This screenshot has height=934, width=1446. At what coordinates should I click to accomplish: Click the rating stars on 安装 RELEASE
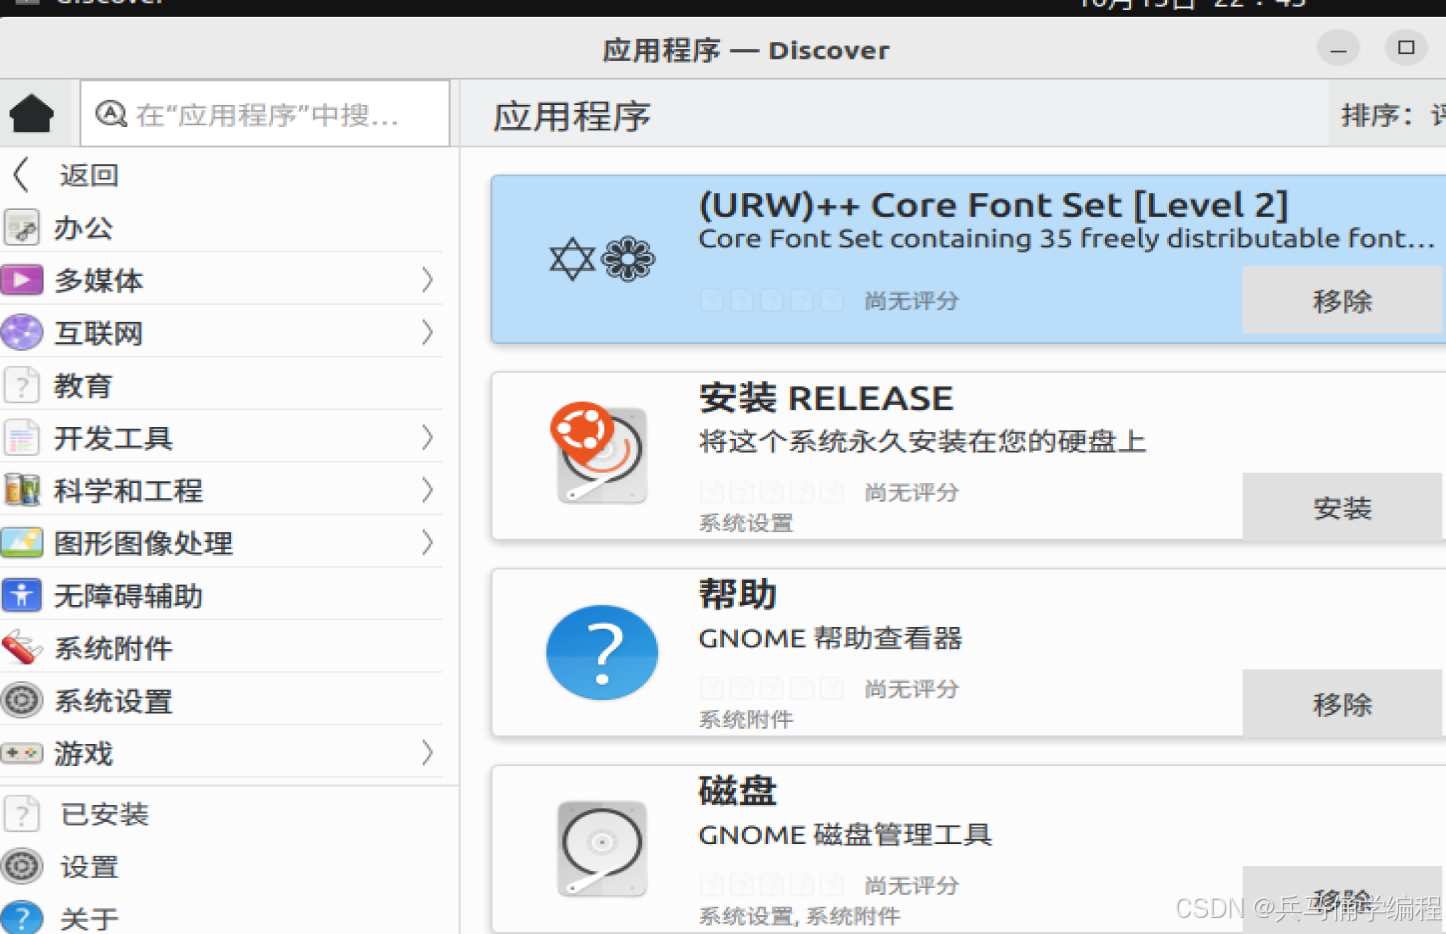tap(771, 492)
